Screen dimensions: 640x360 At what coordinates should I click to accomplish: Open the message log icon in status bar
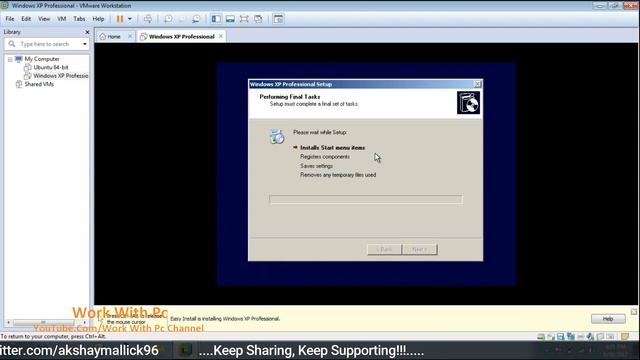pos(625,337)
